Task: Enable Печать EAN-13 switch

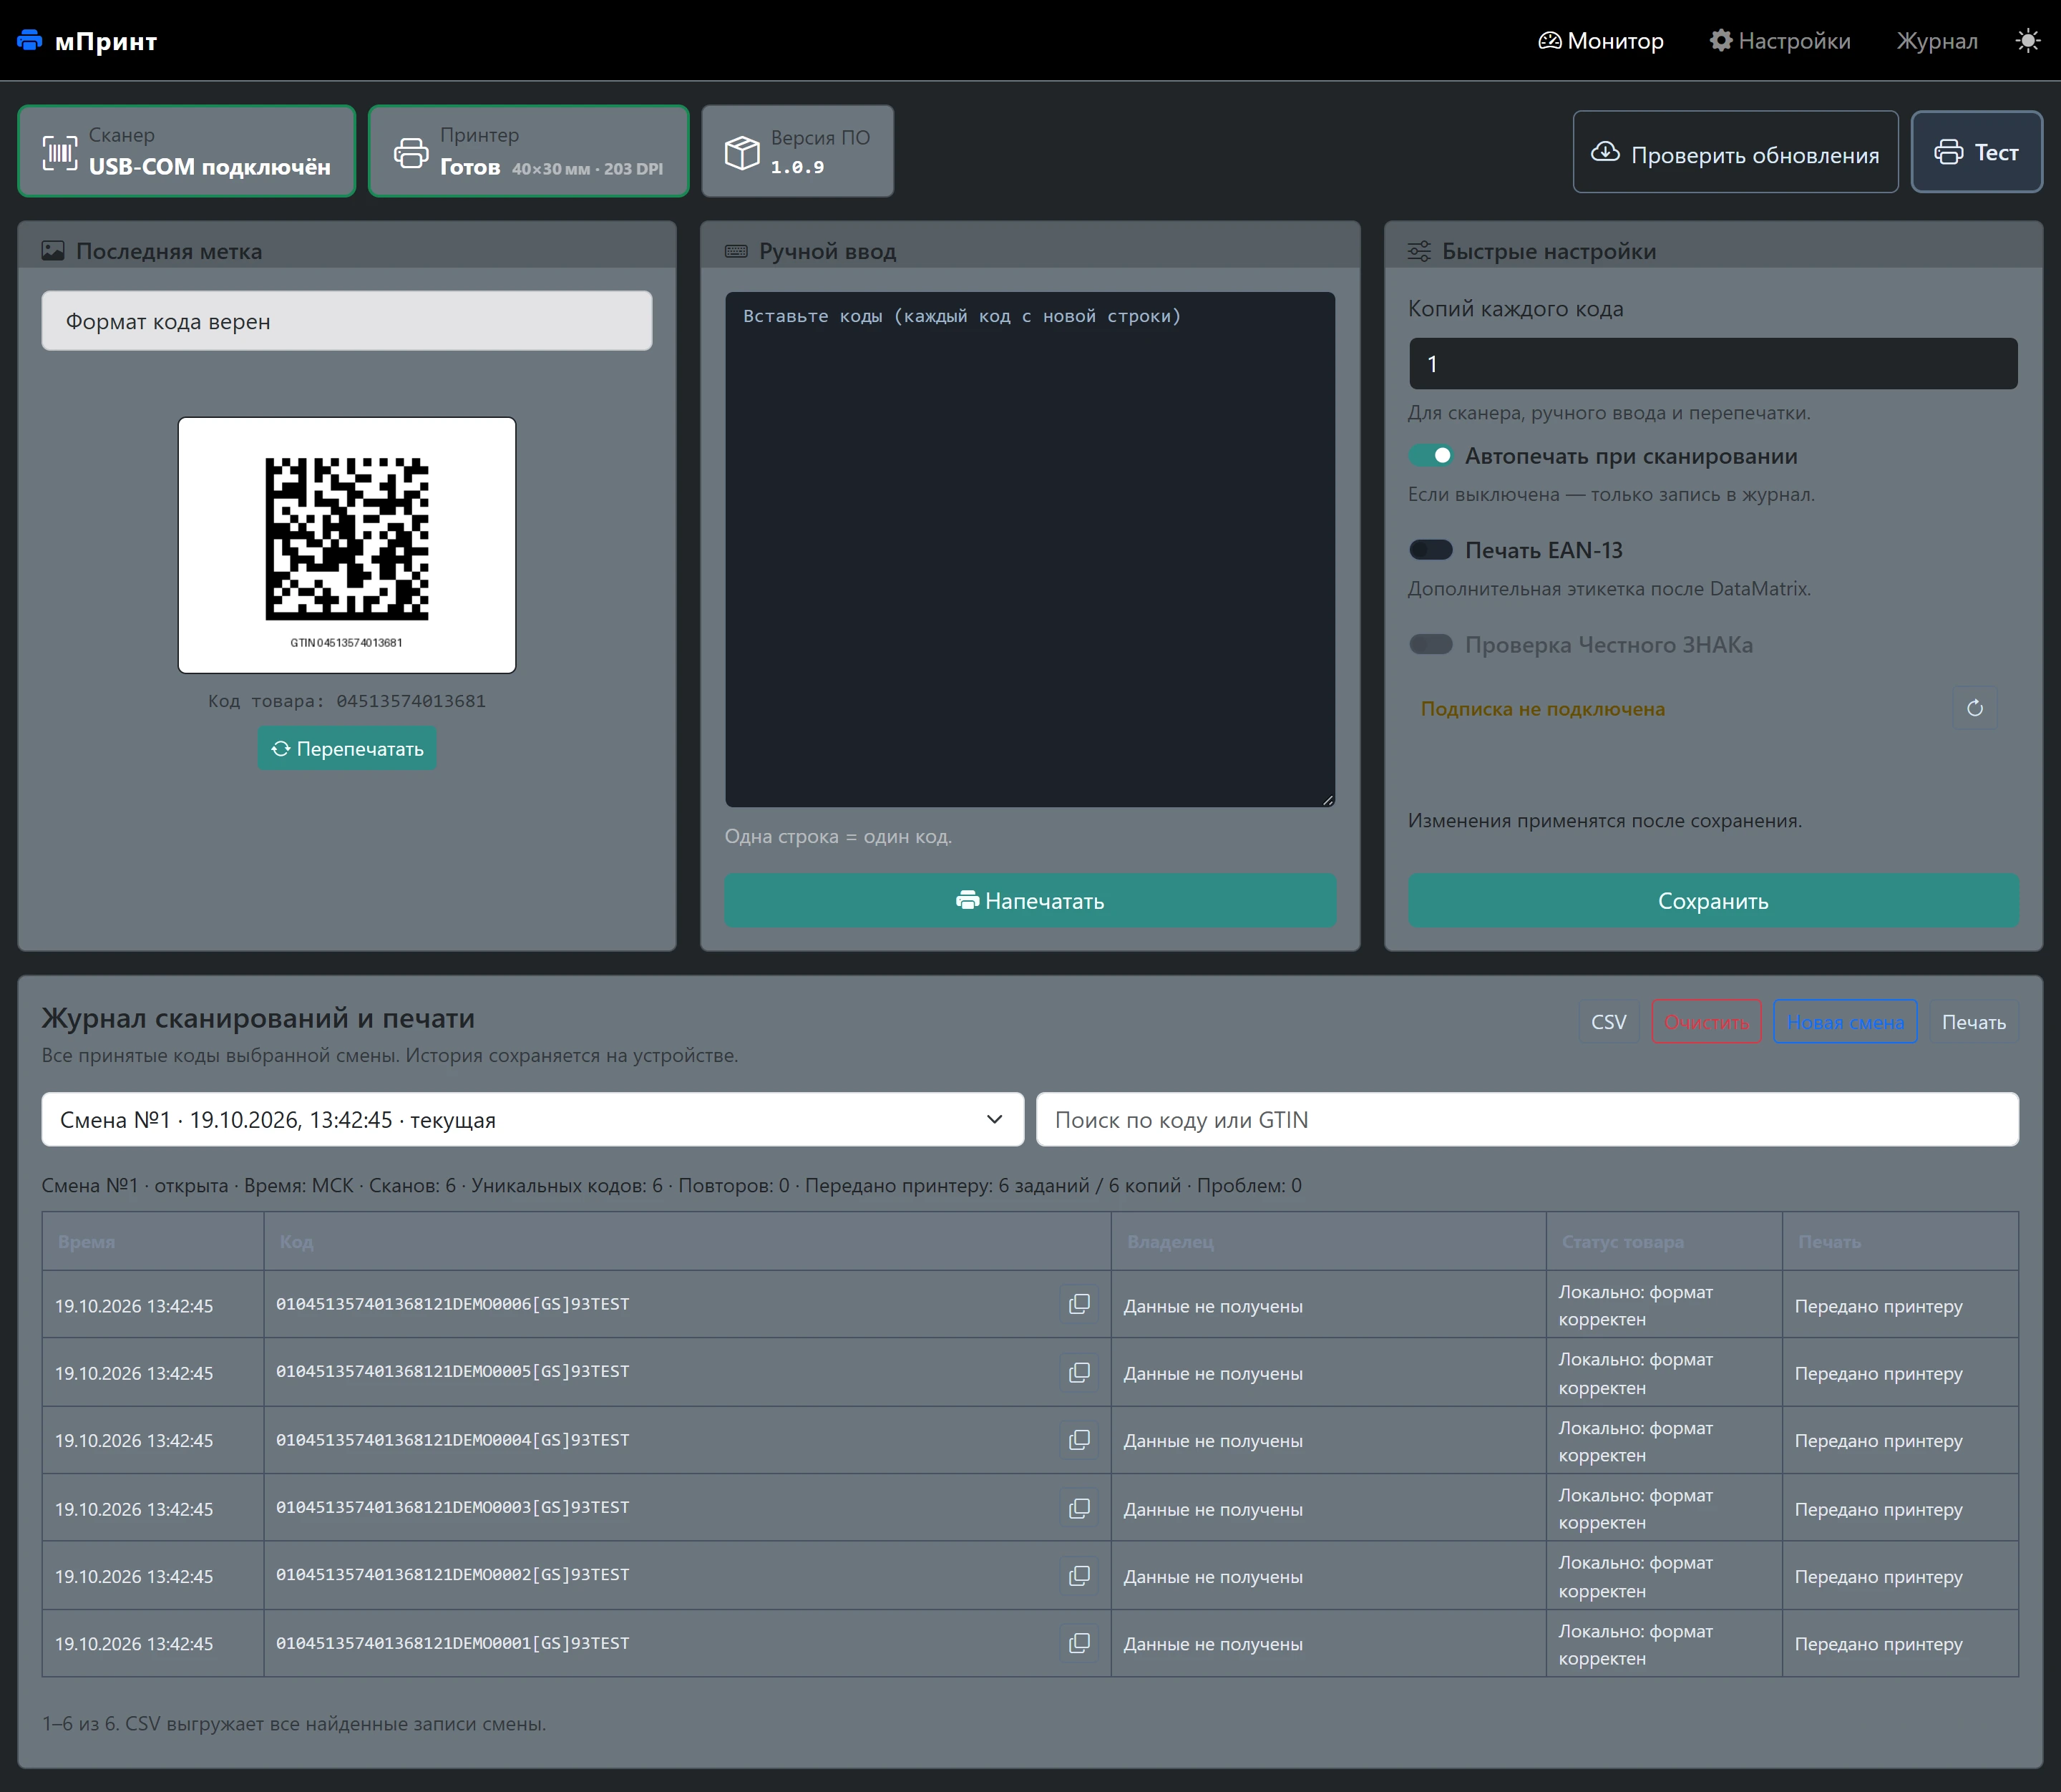Action: point(1431,550)
